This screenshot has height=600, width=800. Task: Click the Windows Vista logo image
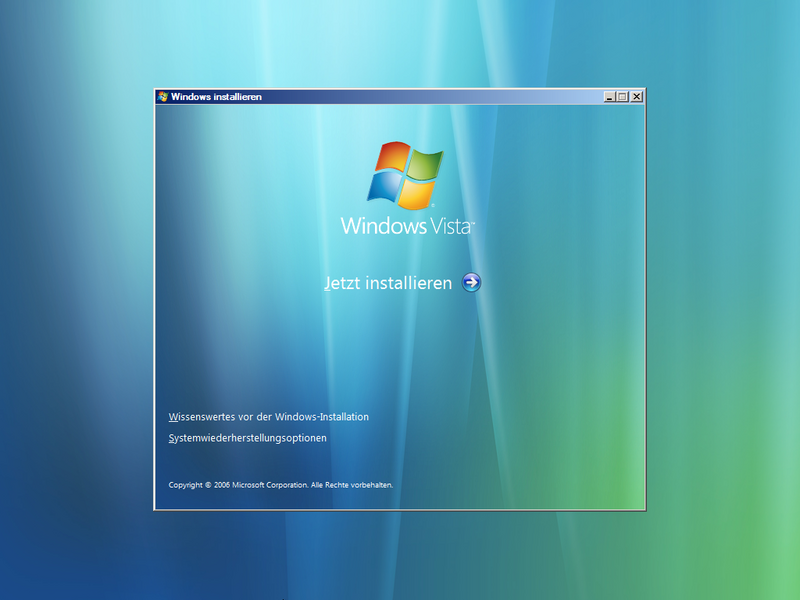click(405, 176)
